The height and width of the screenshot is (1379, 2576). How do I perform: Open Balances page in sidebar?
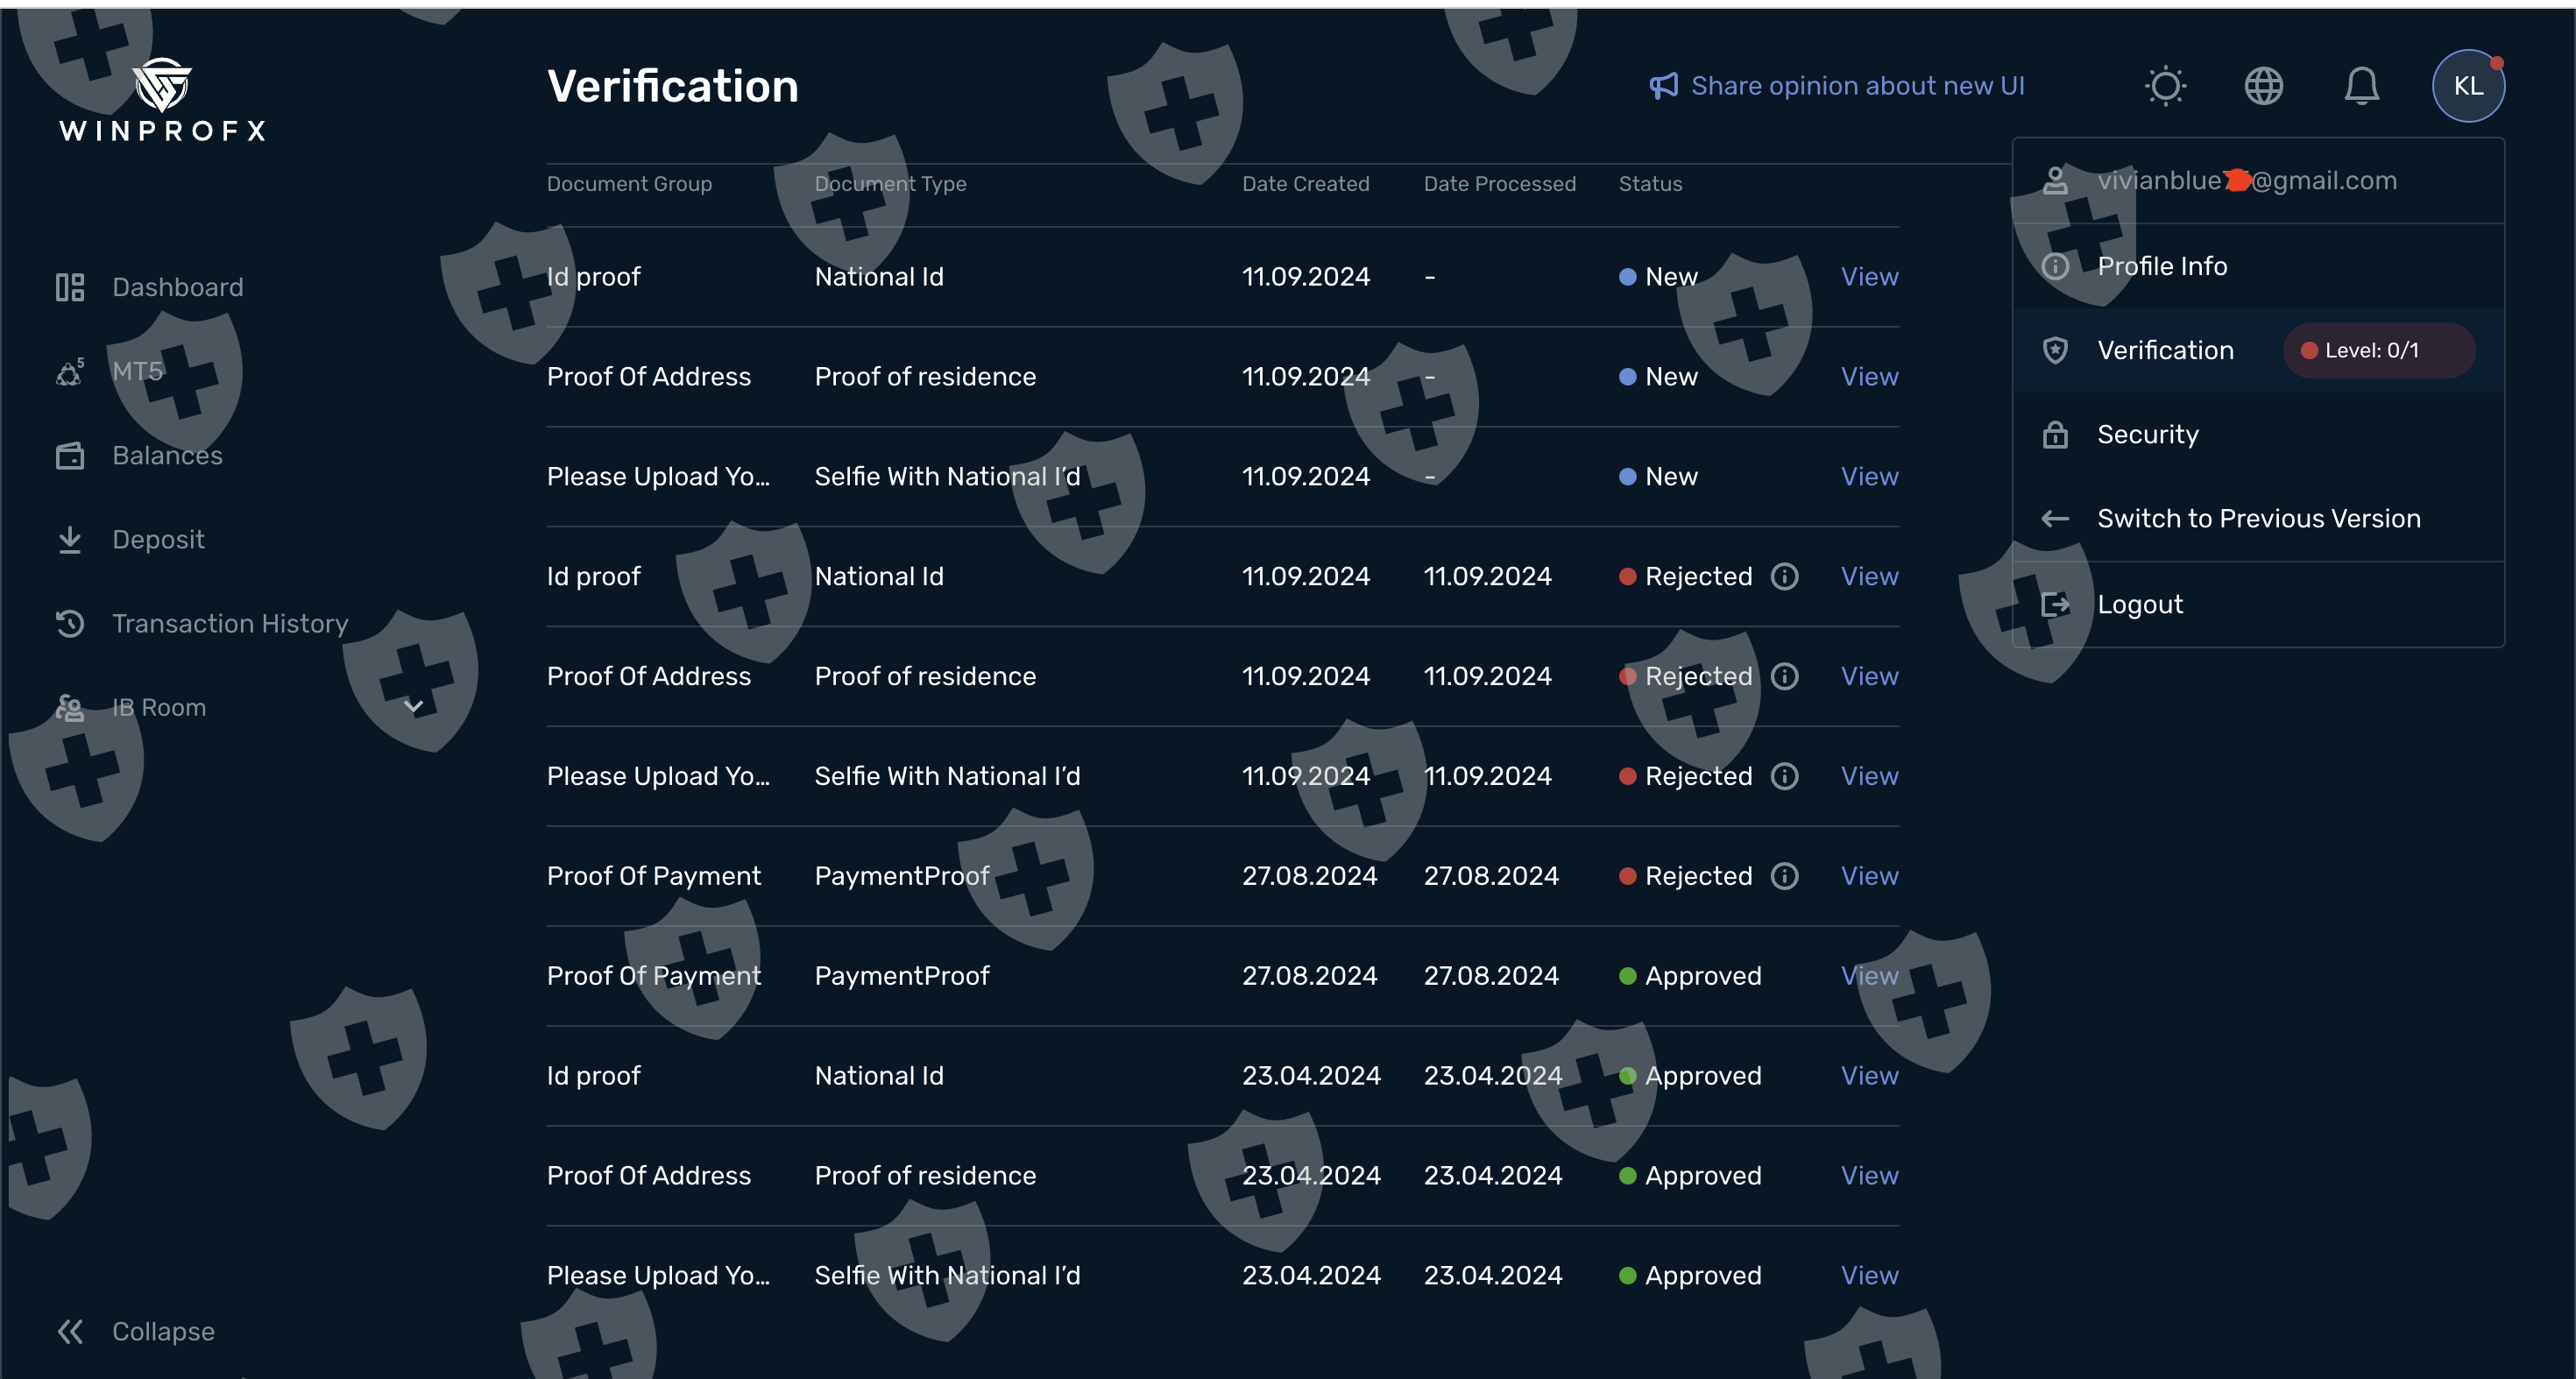(x=167, y=456)
